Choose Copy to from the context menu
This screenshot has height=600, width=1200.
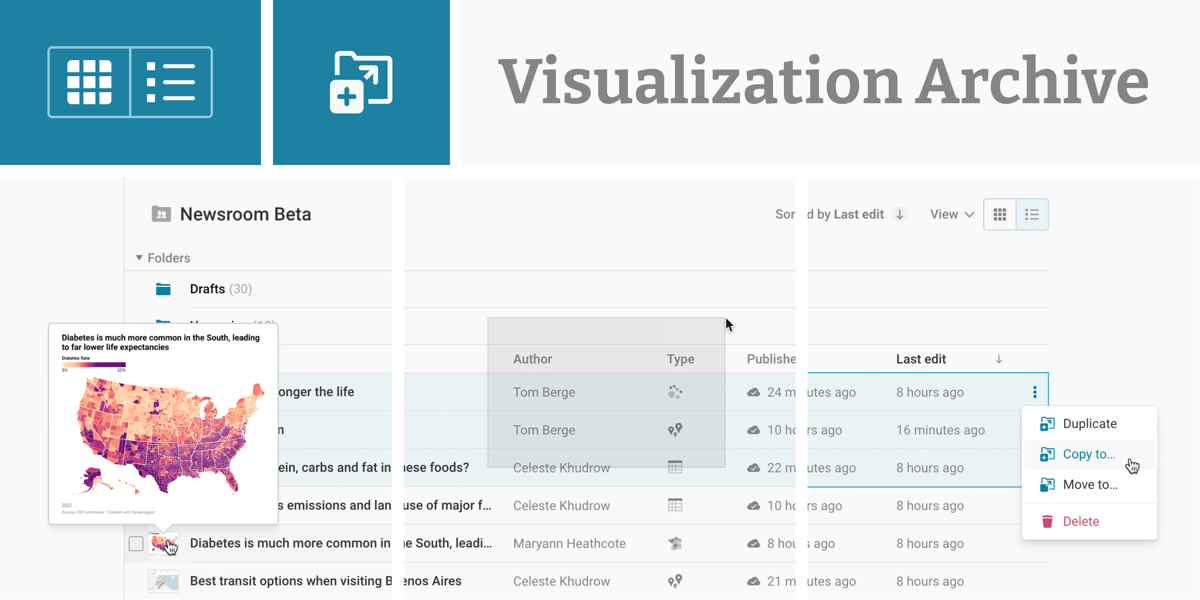click(x=1089, y=454)
